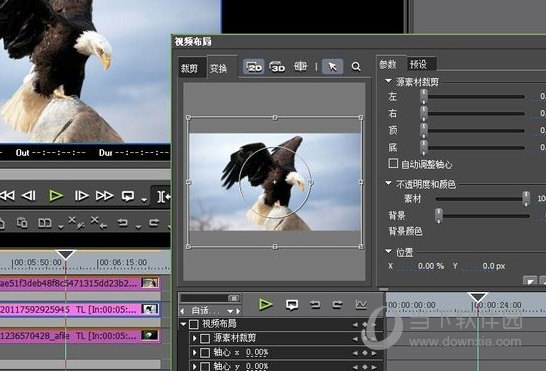Redo in the main timeline toolbar
The image size is (546, 371).
pyautogui.click(x=154, y=222)
